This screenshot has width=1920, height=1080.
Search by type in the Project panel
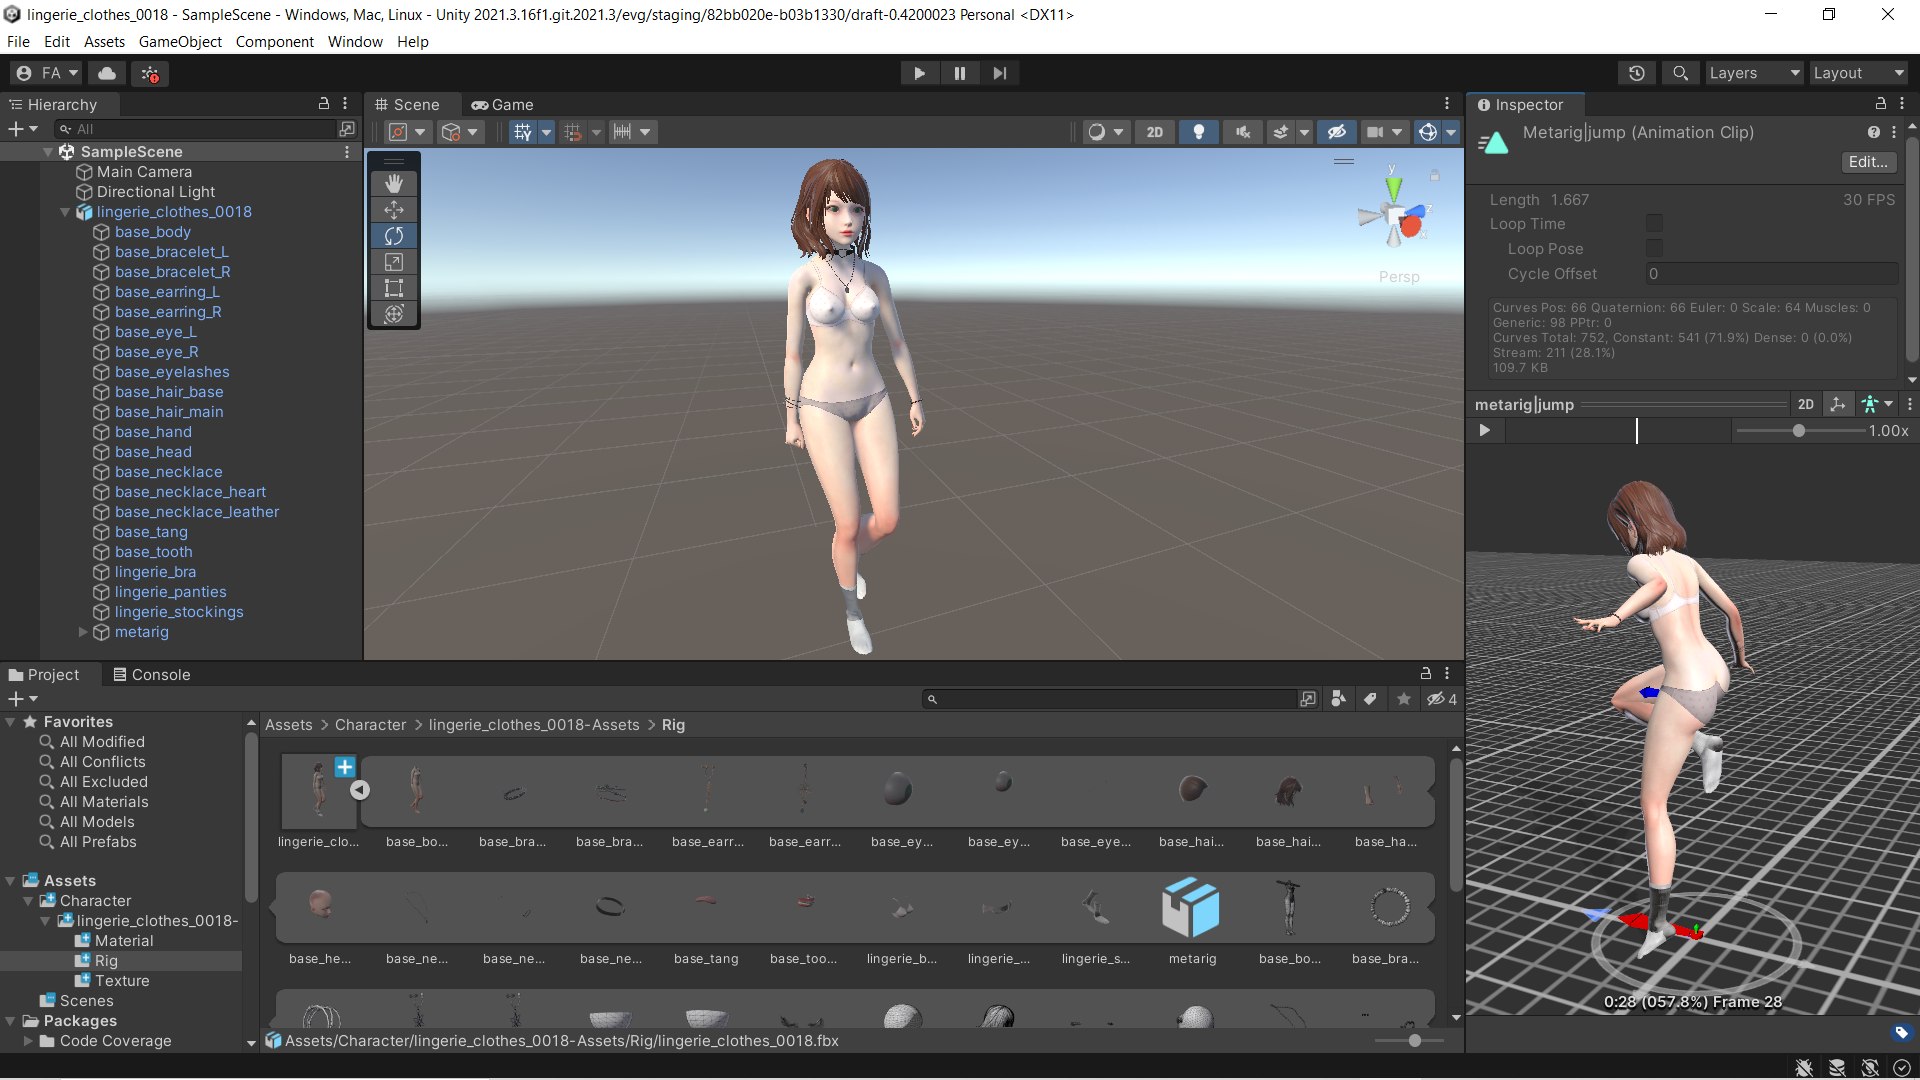[x=1339, y=699]
